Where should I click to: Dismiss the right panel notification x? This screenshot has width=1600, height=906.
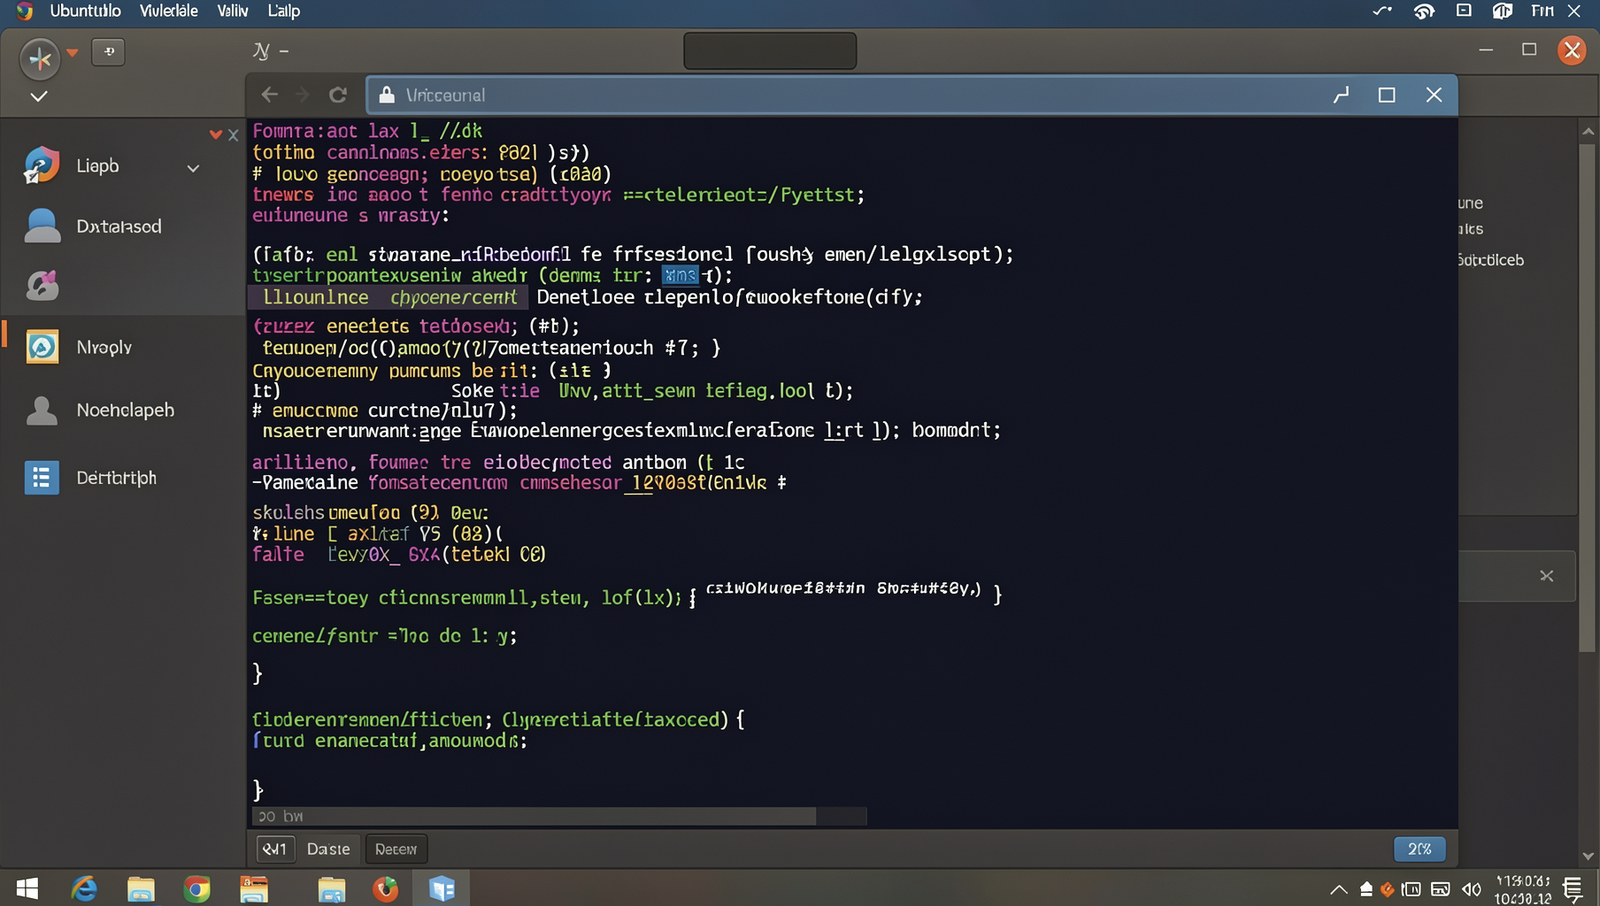(1546, 576)
